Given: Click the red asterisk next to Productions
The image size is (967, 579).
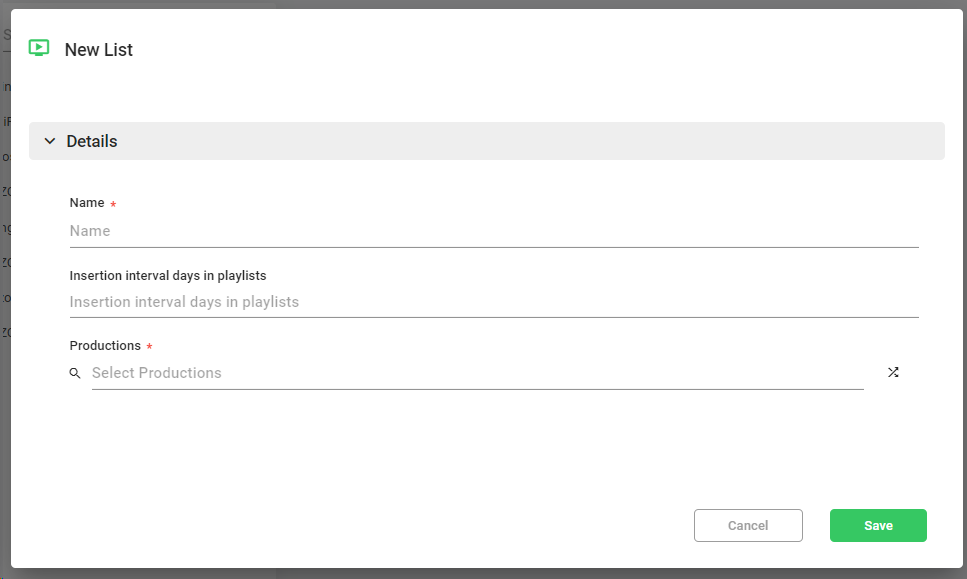Looking at the screenshot, I should (149, 348).
